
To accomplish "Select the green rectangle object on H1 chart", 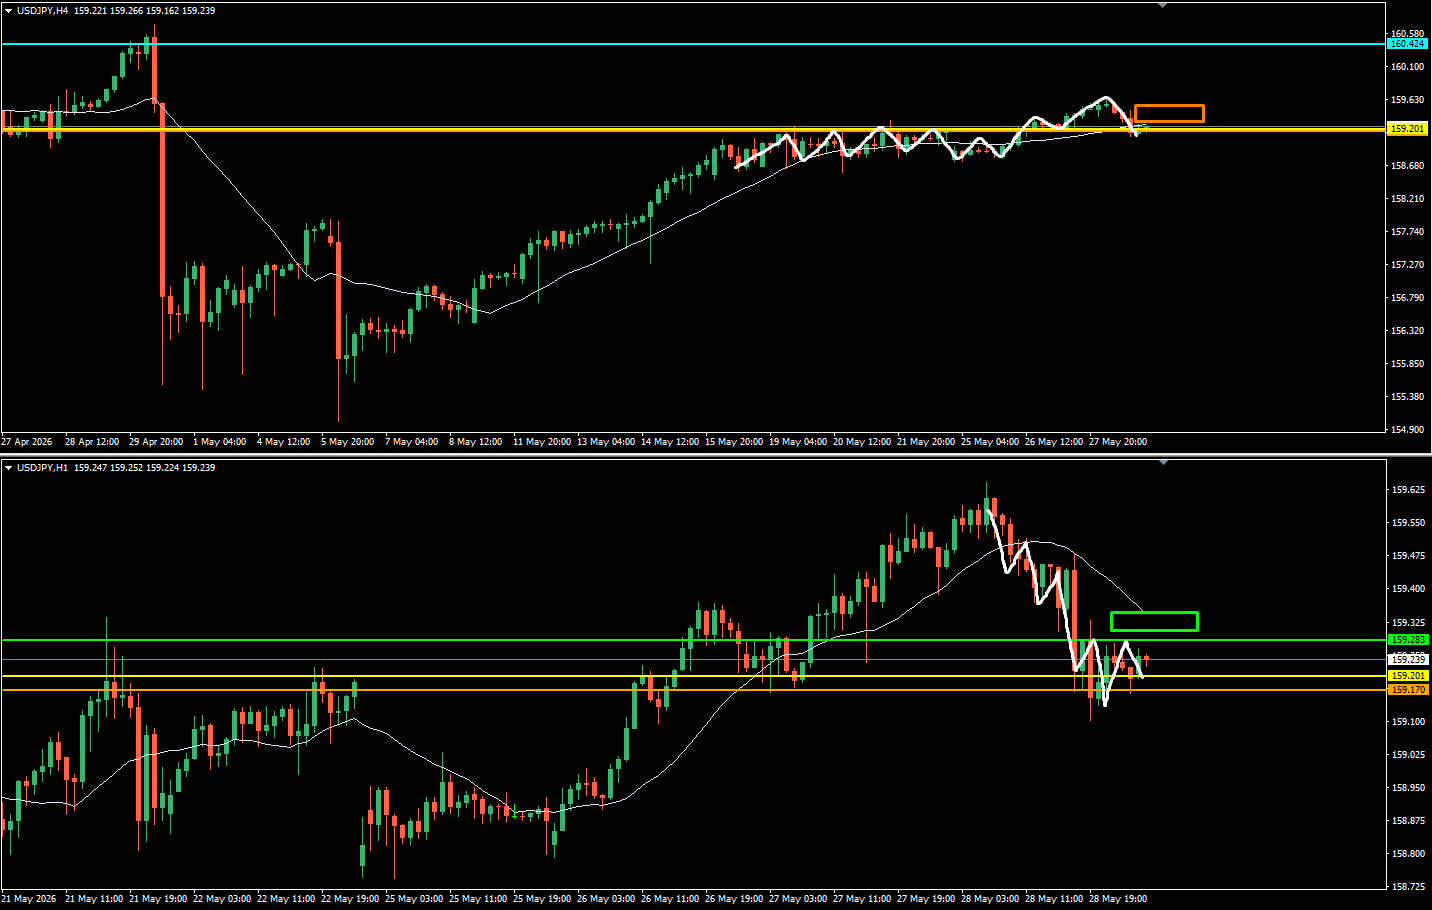I will [x=1154, y=621].
